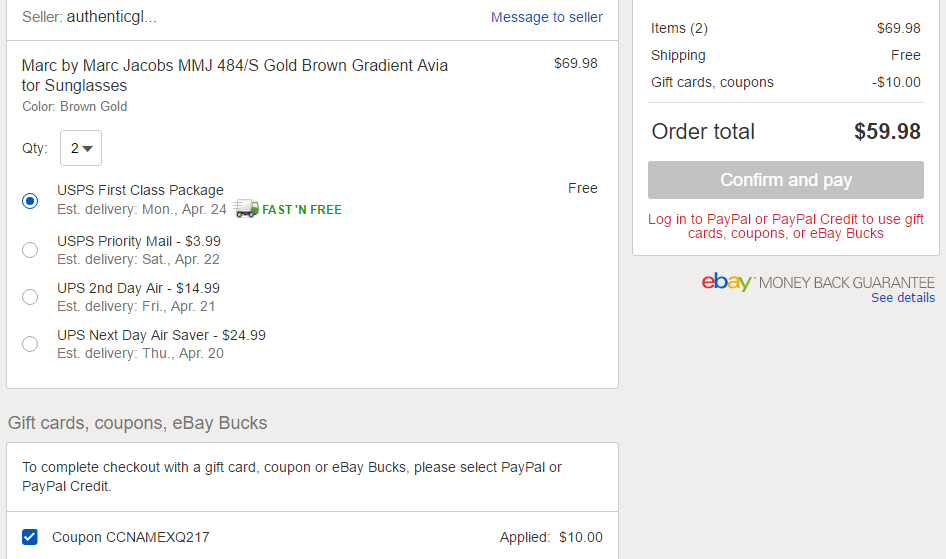Select UPS 2nd Day Air option
Image resolution: width=946 pixels, height=559 pixels.
[30, 297]
